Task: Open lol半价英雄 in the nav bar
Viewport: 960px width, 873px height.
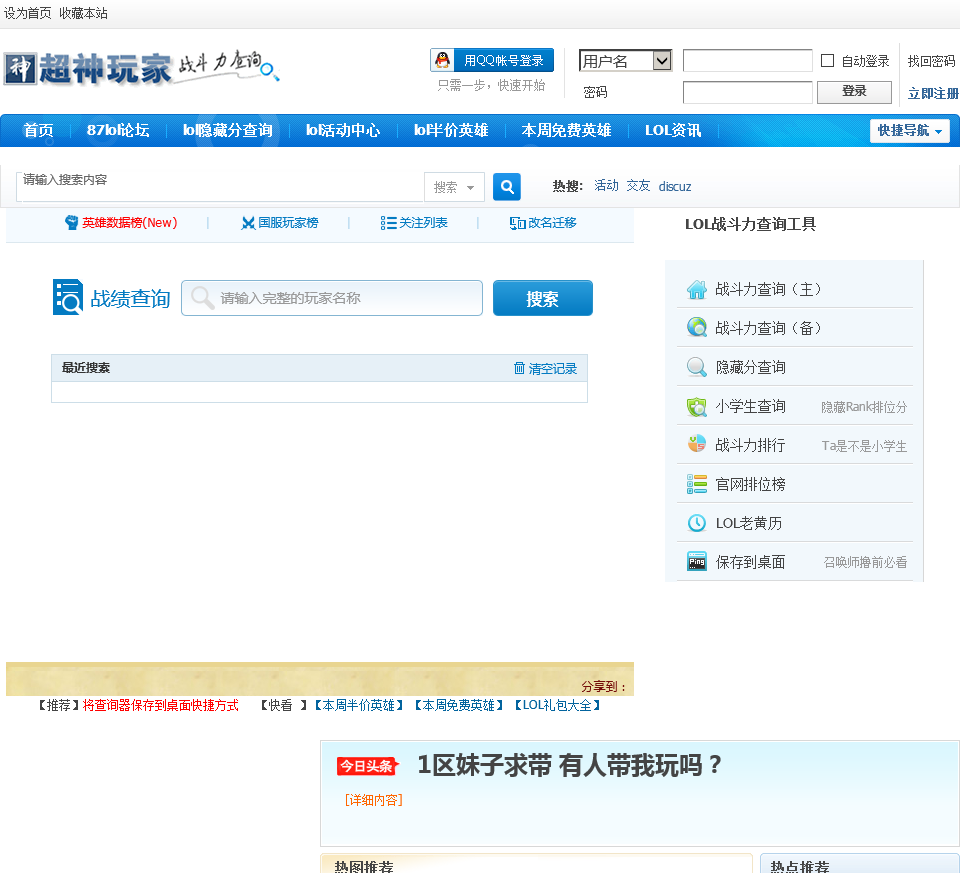Action: [451, 130]
